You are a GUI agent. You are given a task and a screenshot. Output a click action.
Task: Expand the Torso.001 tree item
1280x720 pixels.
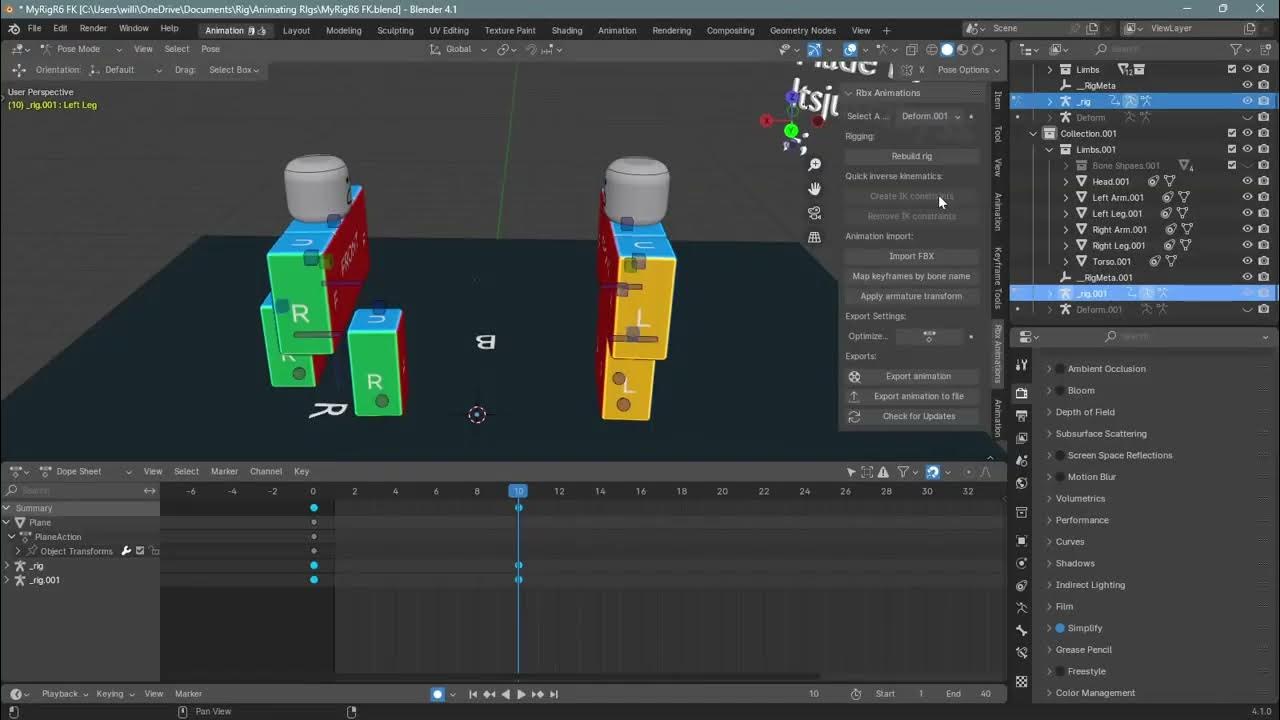(x=1066, y=262)
